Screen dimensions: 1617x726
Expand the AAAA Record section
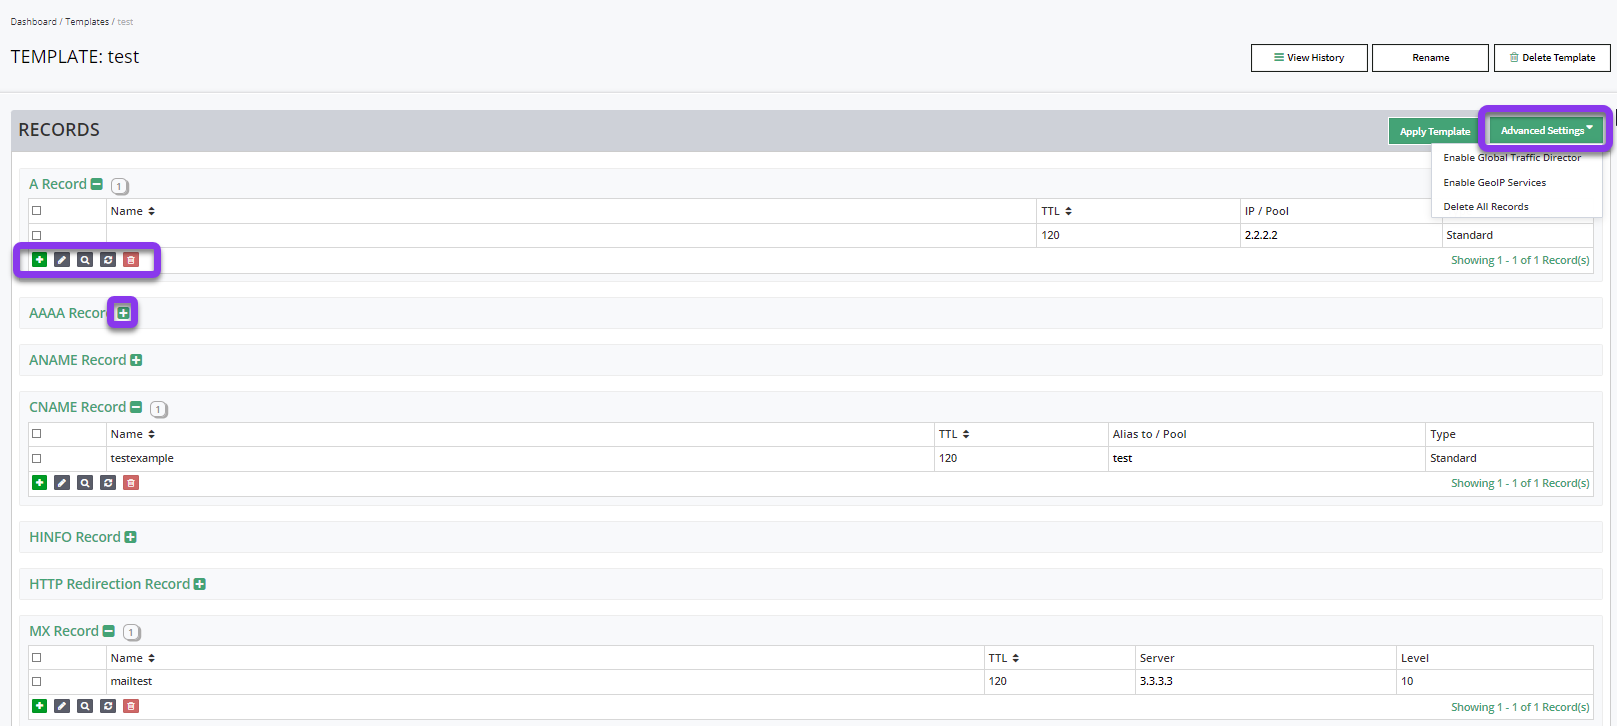(x=123, y=313)
